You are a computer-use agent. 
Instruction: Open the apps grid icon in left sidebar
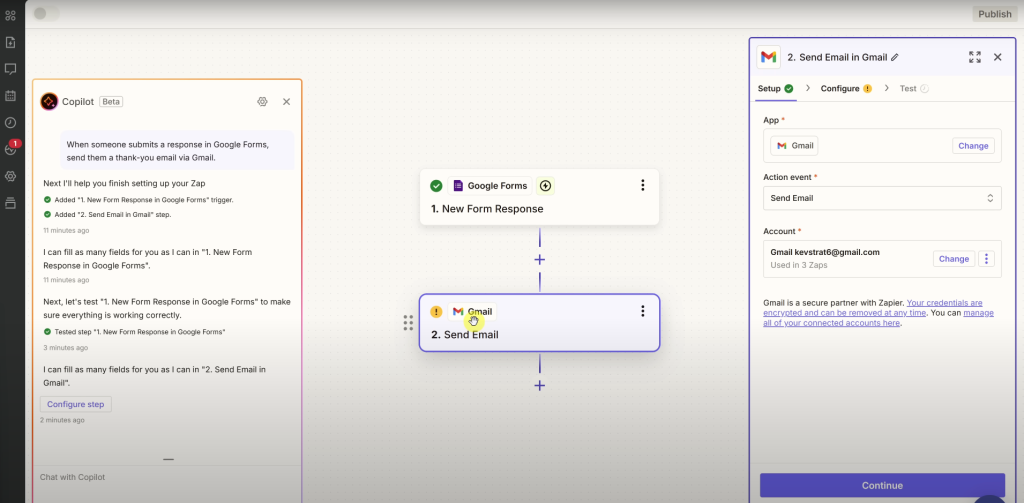pos(10,16)
